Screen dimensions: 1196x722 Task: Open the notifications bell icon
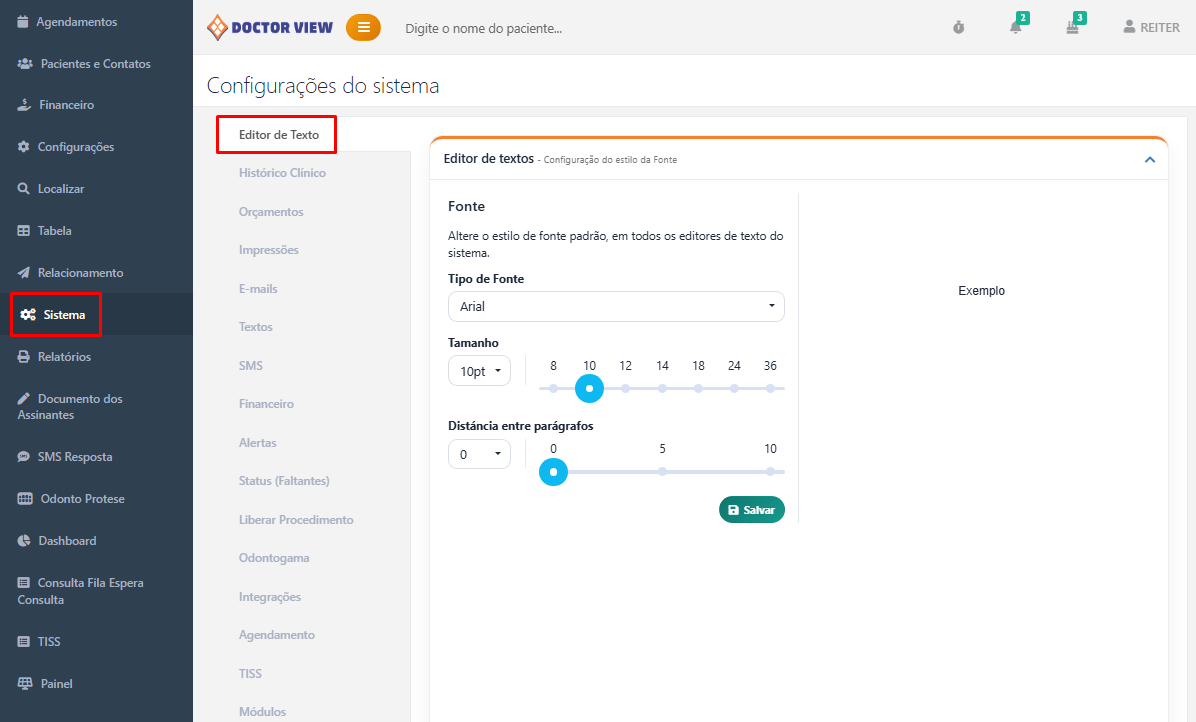pyautogui.click(x=1016, y=28)
